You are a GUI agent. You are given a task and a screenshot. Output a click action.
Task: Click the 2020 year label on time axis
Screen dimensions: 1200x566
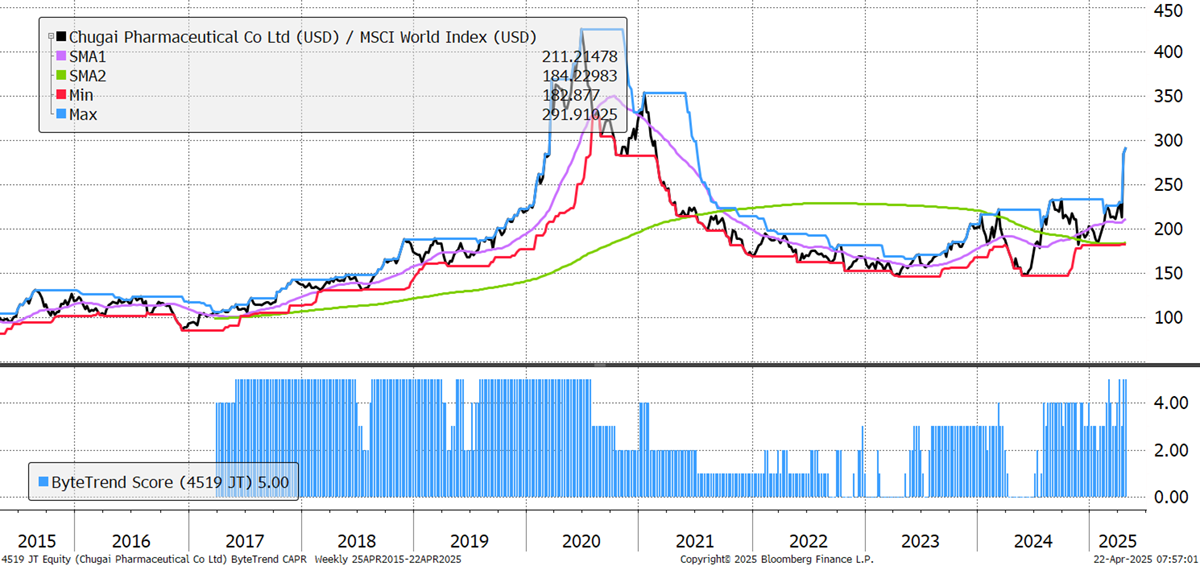coord(582,540)
